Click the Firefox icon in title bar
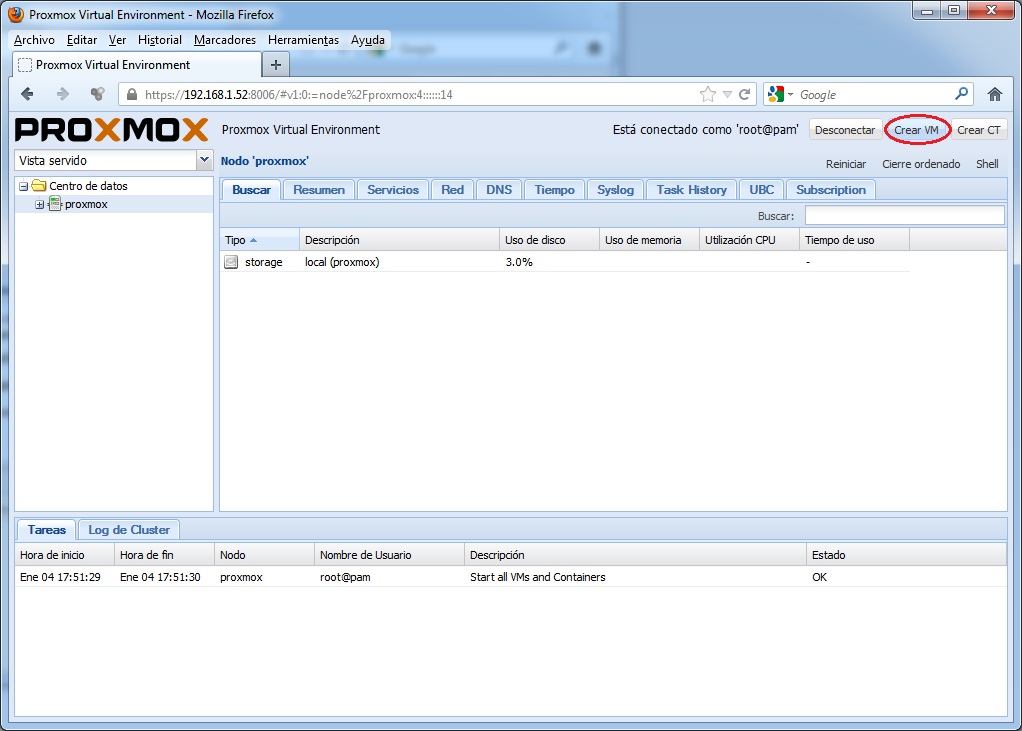The image size is (1022, 731). [16, 14]
